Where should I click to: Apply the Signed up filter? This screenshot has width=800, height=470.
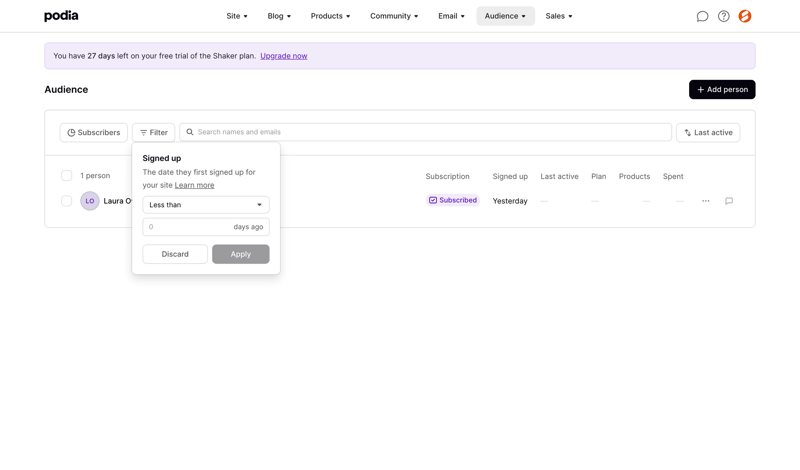point(241,254)
